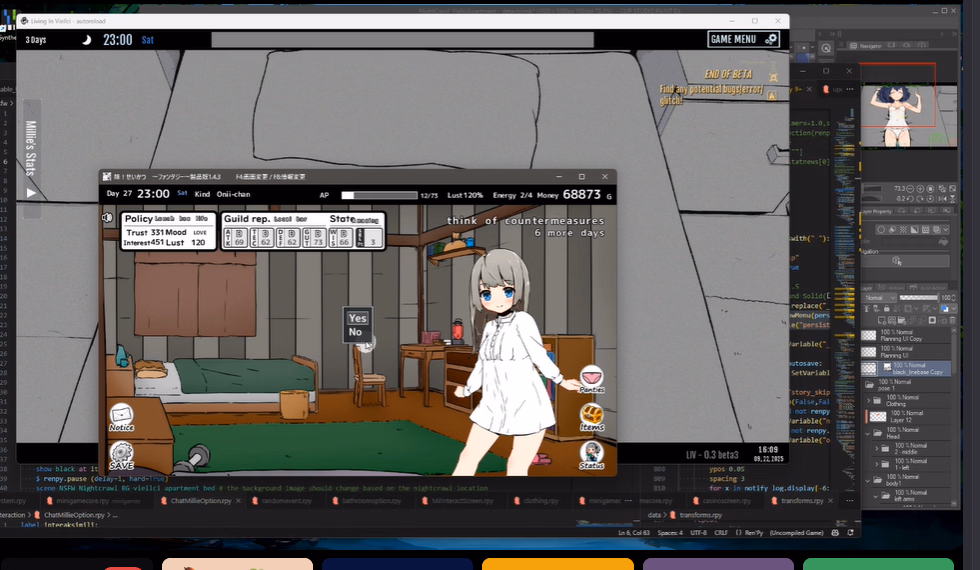Choose No in the confirmation prompt
The width and height of the screenshot is (980, 570).
coord(356,332)
